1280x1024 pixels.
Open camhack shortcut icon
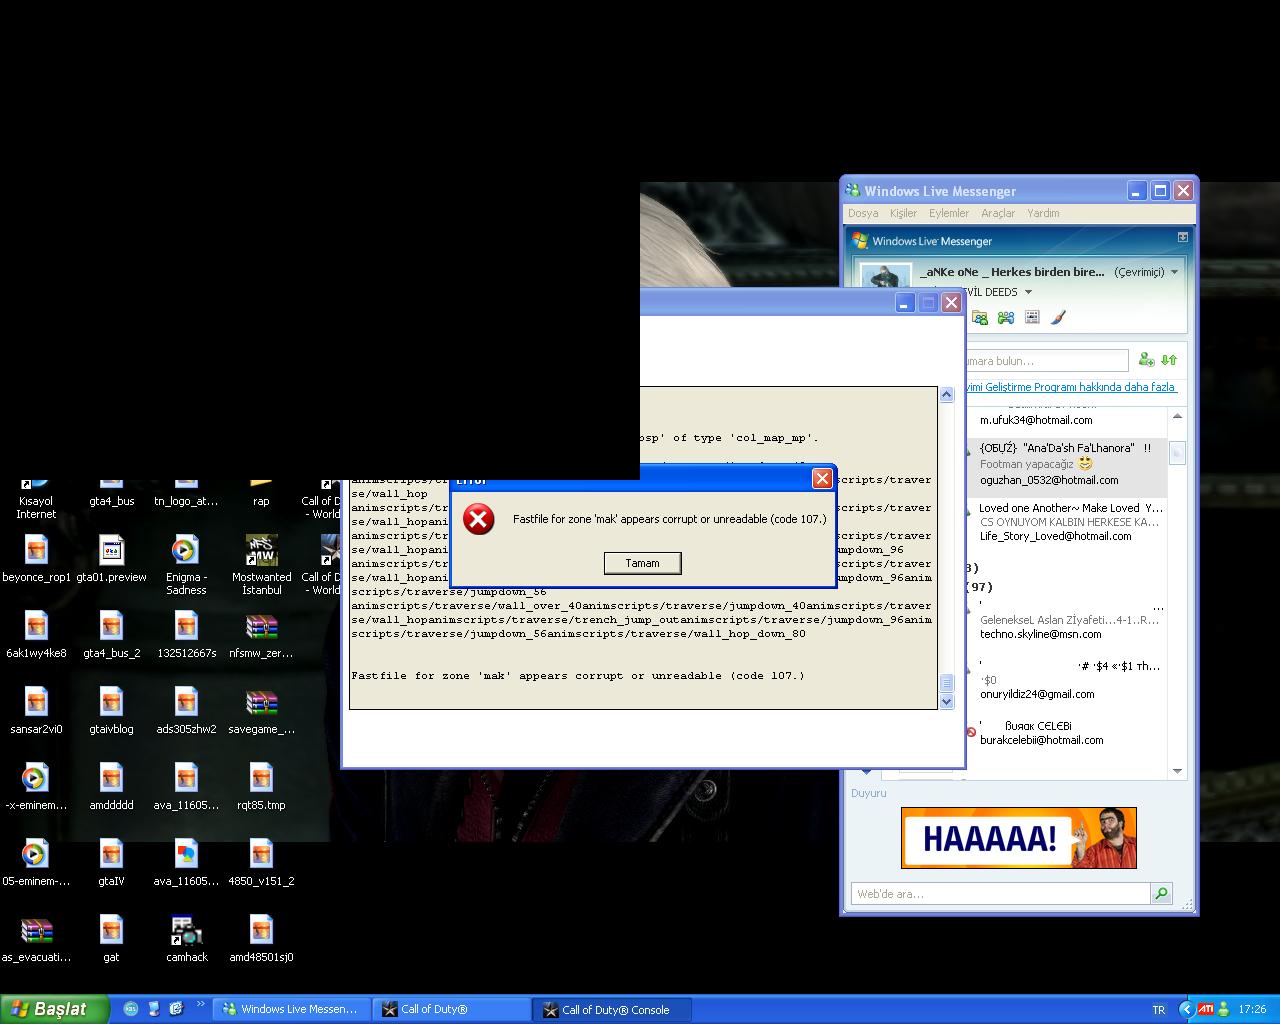[x=186, y=939]
